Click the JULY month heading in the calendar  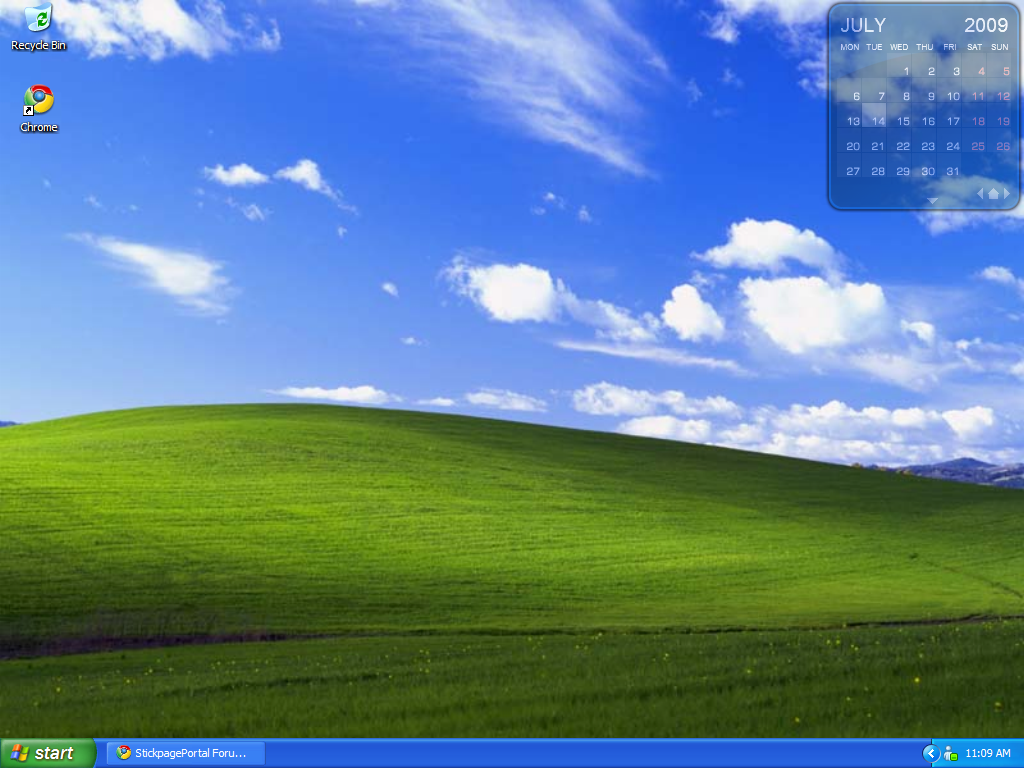[863, 25]
